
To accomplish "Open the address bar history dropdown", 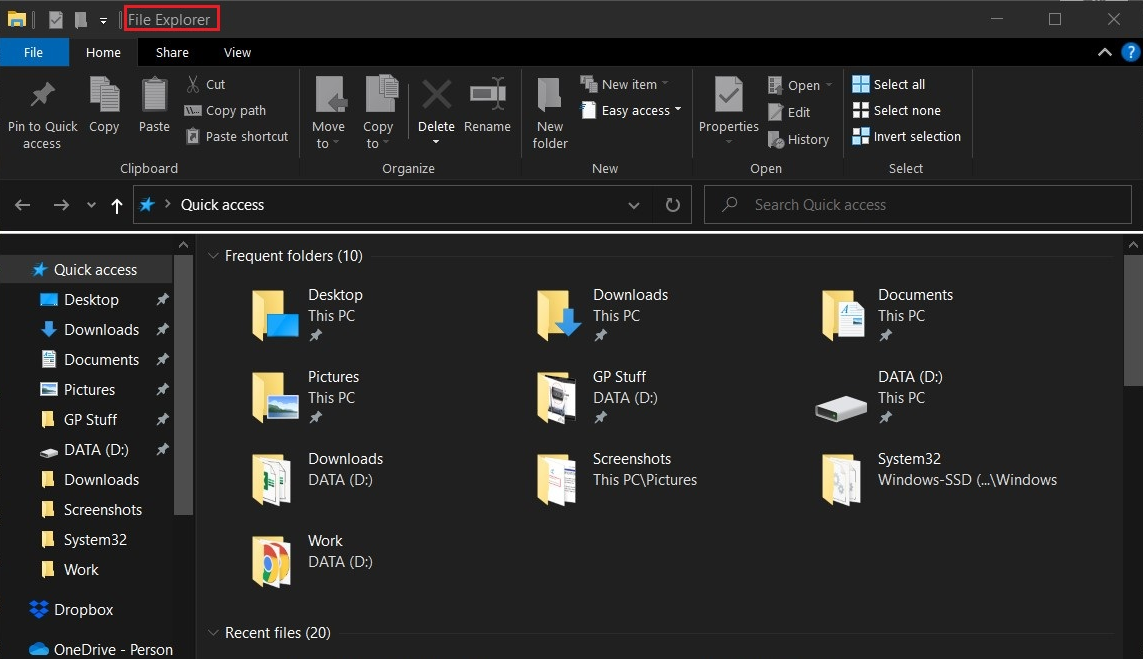I will (x=634, y=204).
